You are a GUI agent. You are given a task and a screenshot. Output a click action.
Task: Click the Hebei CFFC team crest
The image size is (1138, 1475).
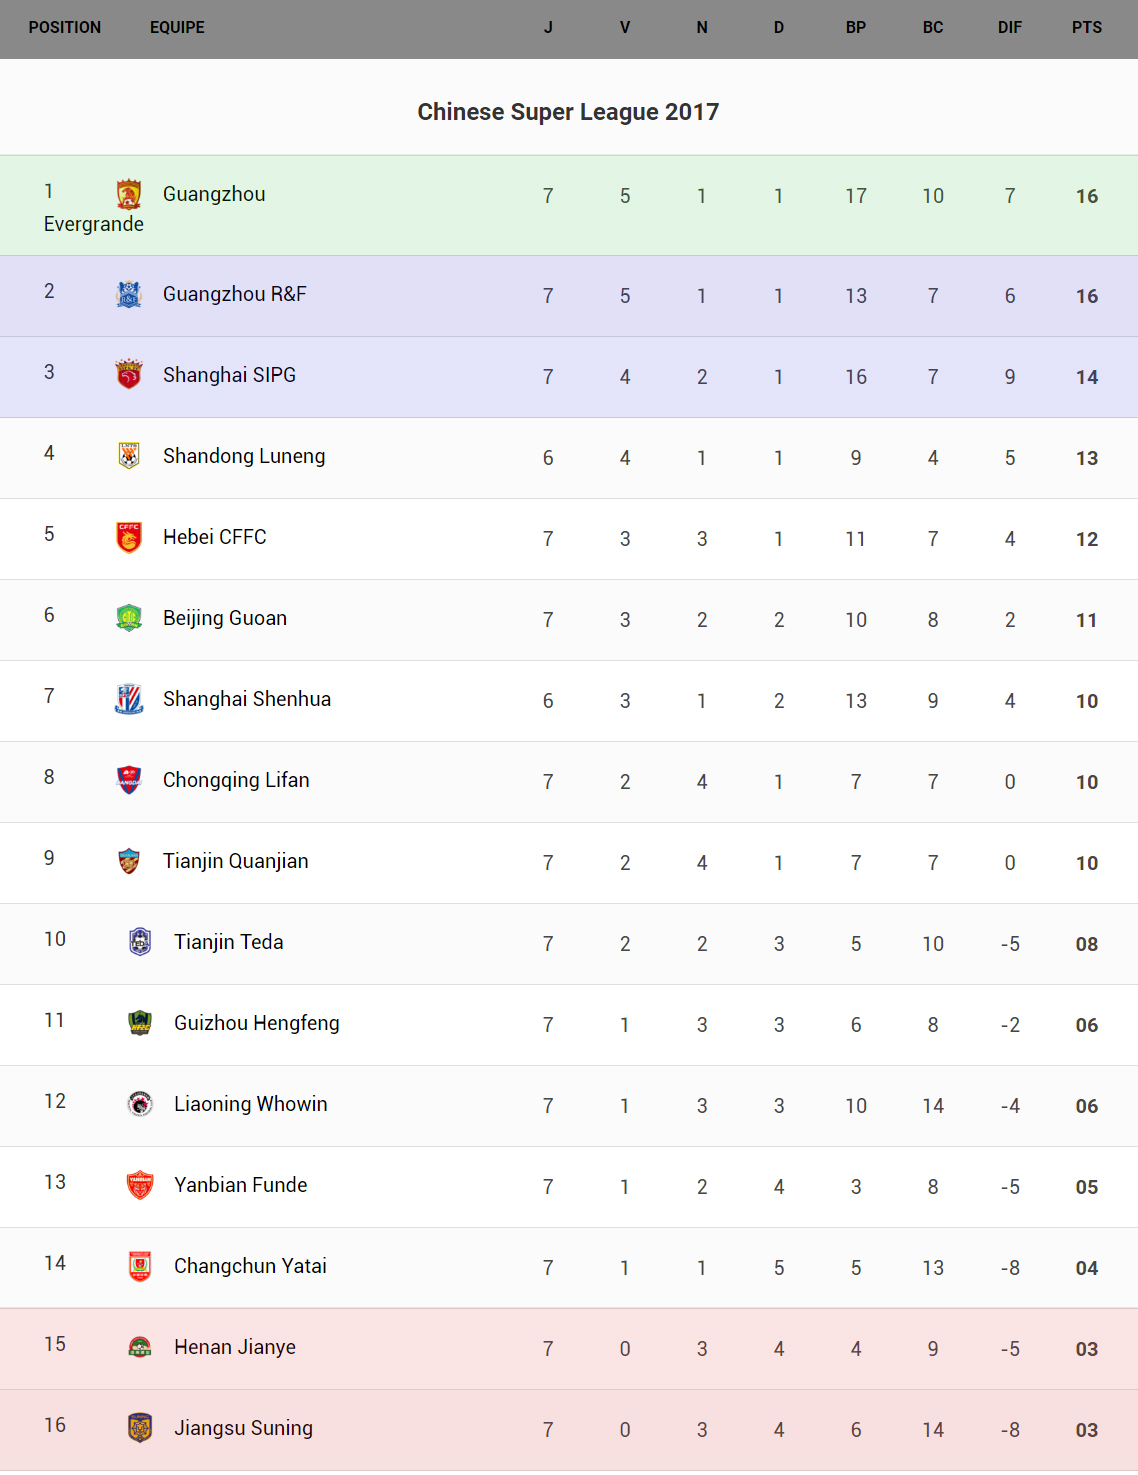[x=129, y=537]
